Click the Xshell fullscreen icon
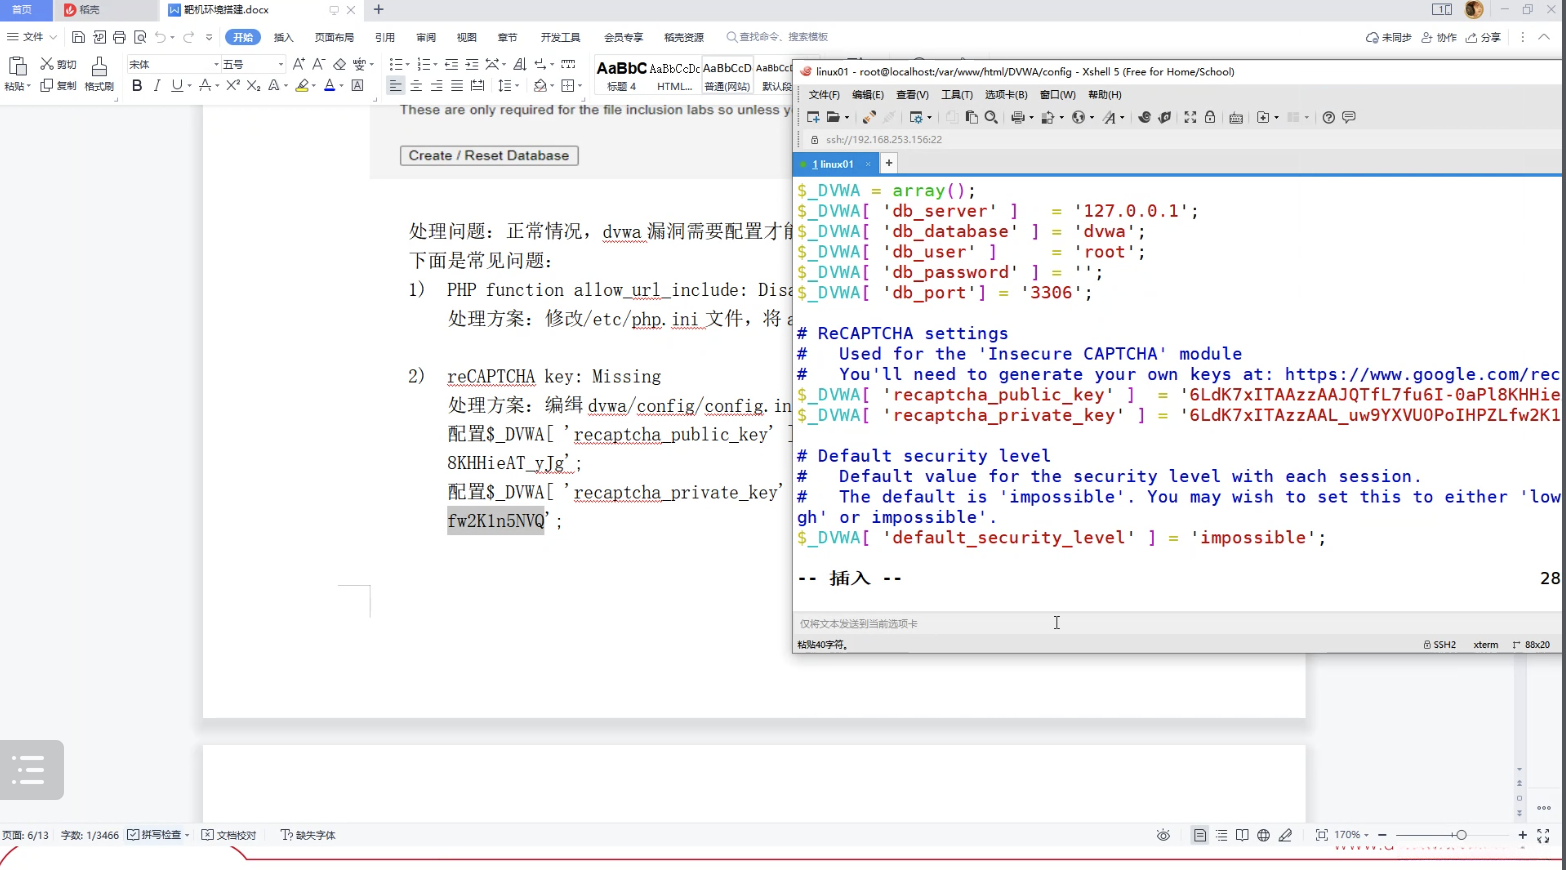Screen dimensions: 1566x870 click(x=1190, y=117)
